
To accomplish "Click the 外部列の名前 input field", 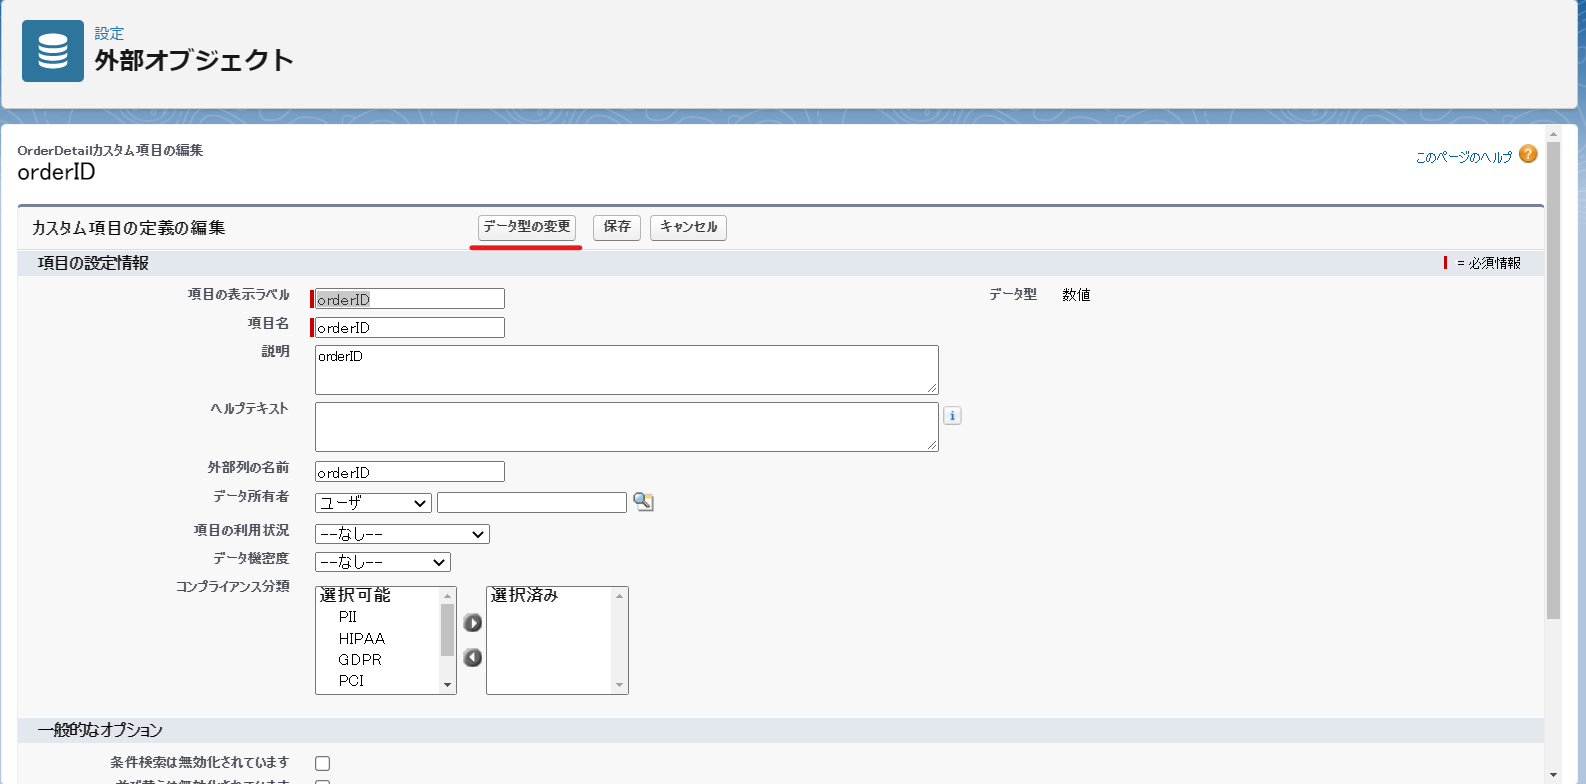I will pyautogui.click(x=410, y=472).
